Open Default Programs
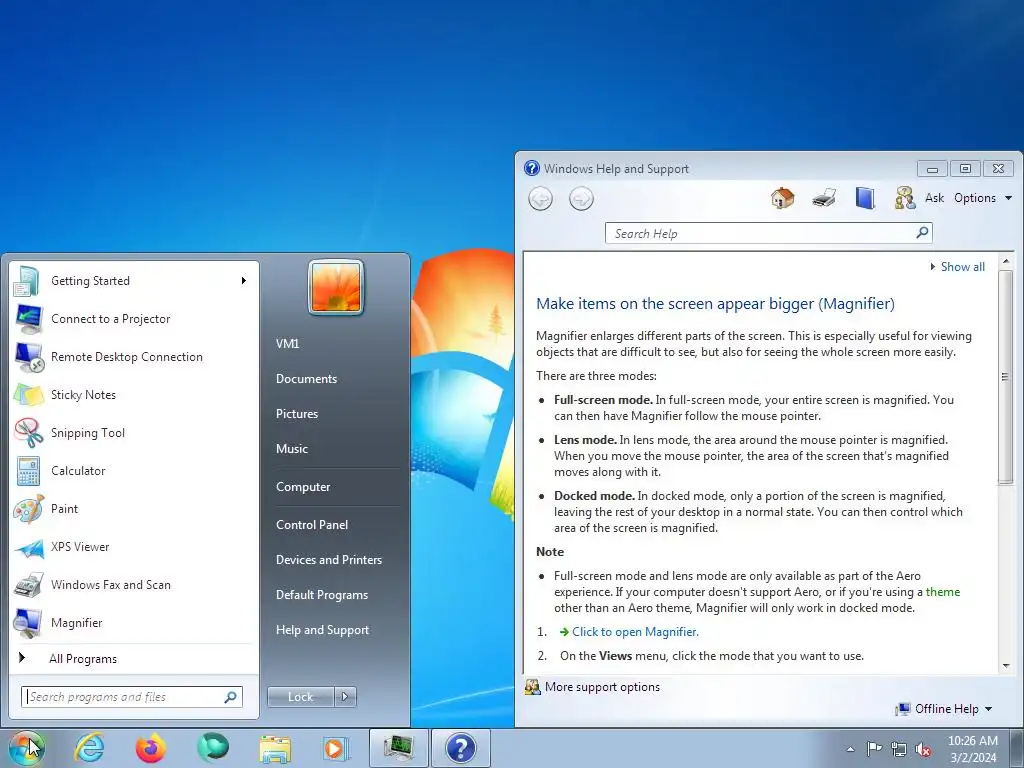 point(321,595)
